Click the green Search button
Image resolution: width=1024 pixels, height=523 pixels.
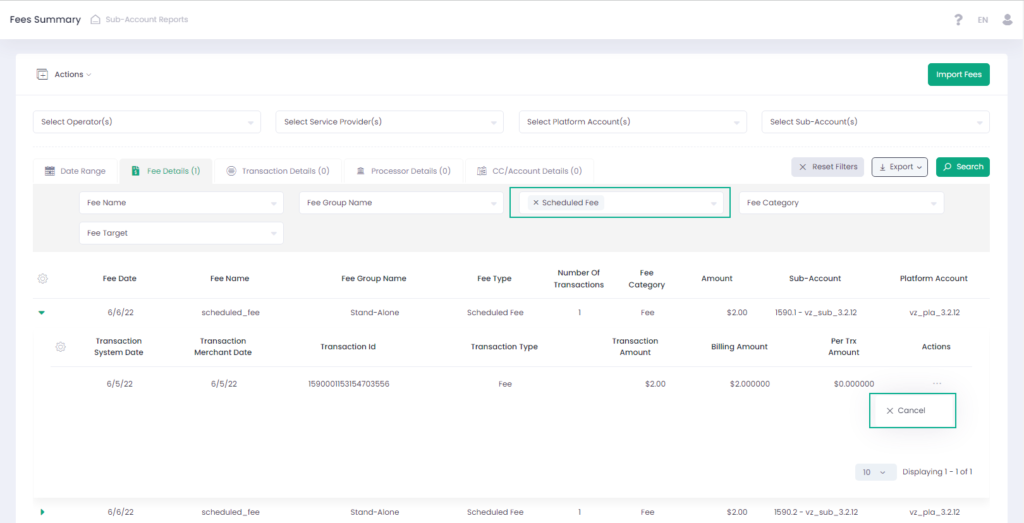pos(962,167)
